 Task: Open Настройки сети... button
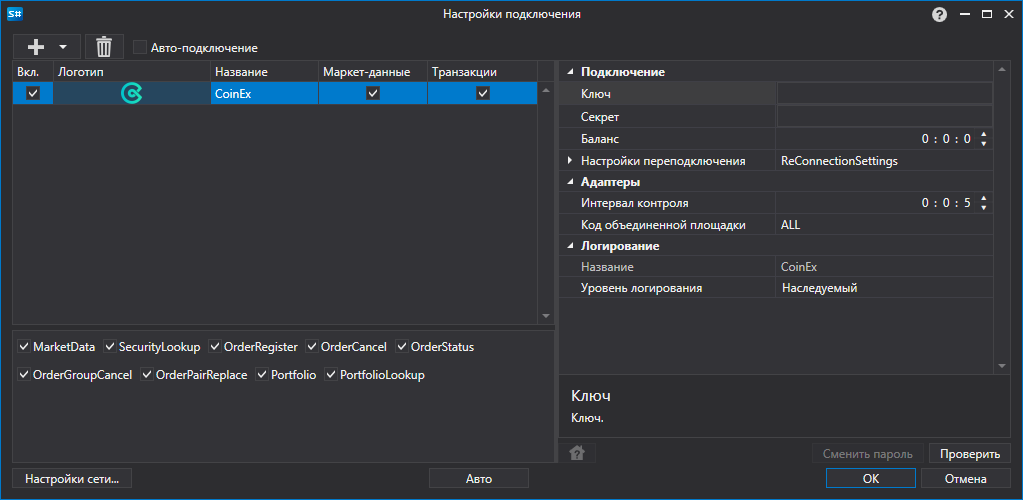coord(72,478)
